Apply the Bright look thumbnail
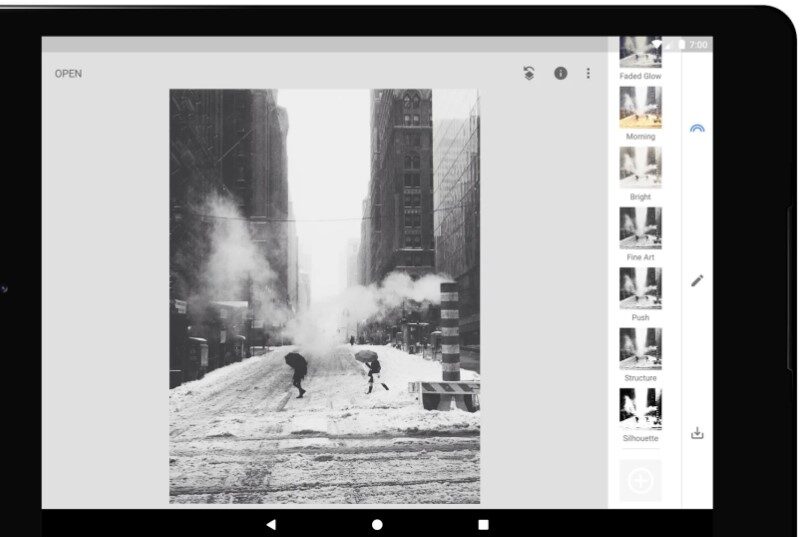The image size is (800, 537). pyautogui.click(x=640, y=167)
